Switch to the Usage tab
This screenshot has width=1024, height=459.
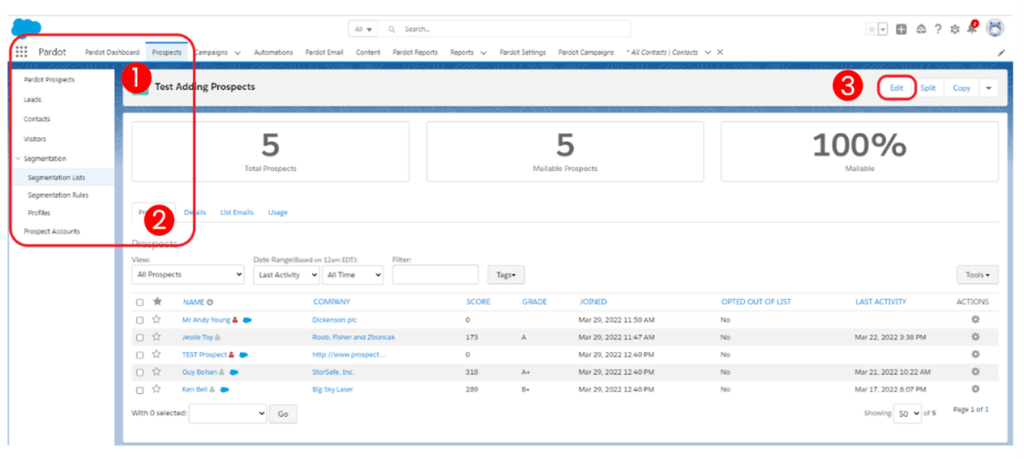(278, 212)
